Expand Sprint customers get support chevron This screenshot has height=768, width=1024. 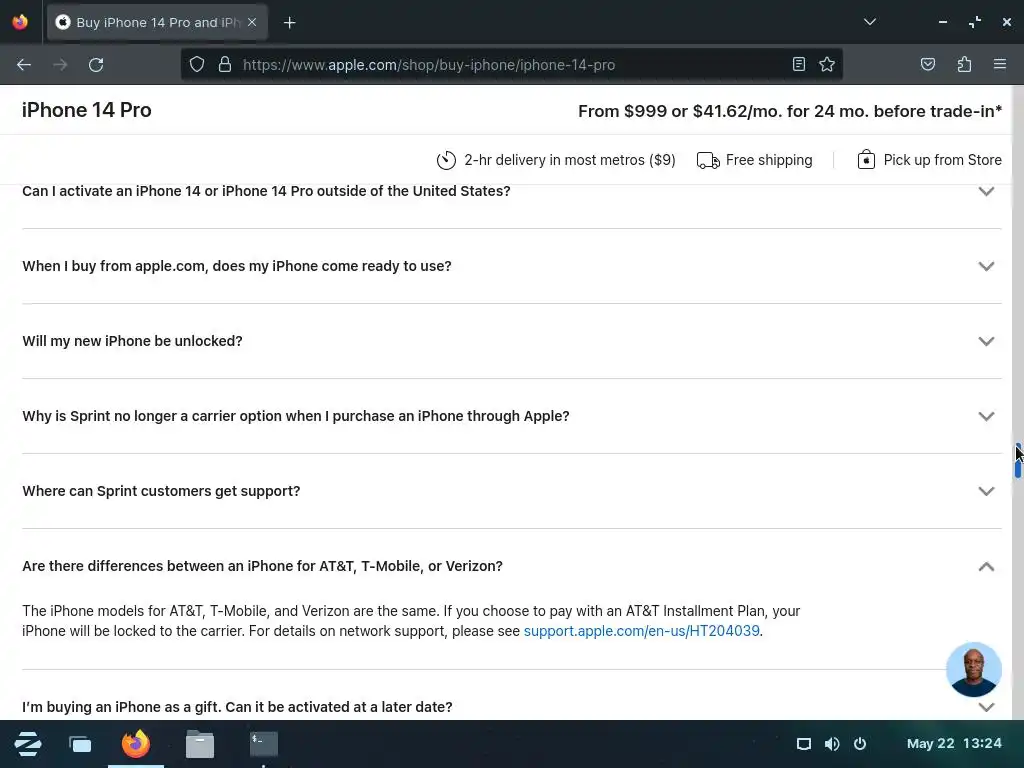click(x=986, y=491)
